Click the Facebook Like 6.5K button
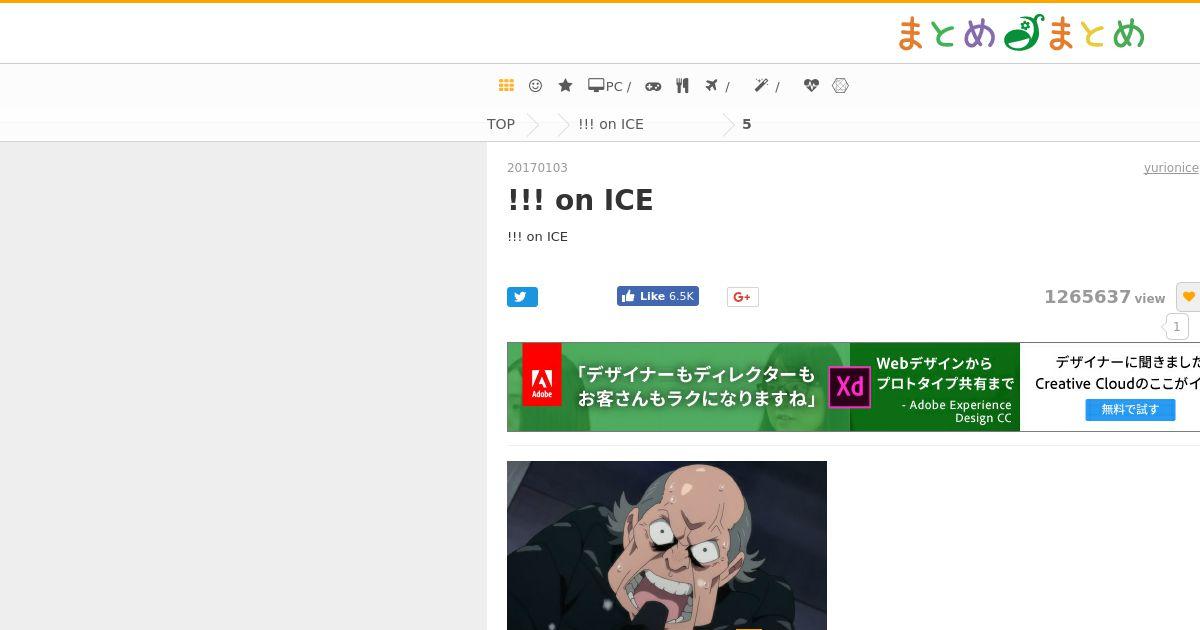Image resolution: width=1200 pixels, height=630 pixels. [657, 296]
